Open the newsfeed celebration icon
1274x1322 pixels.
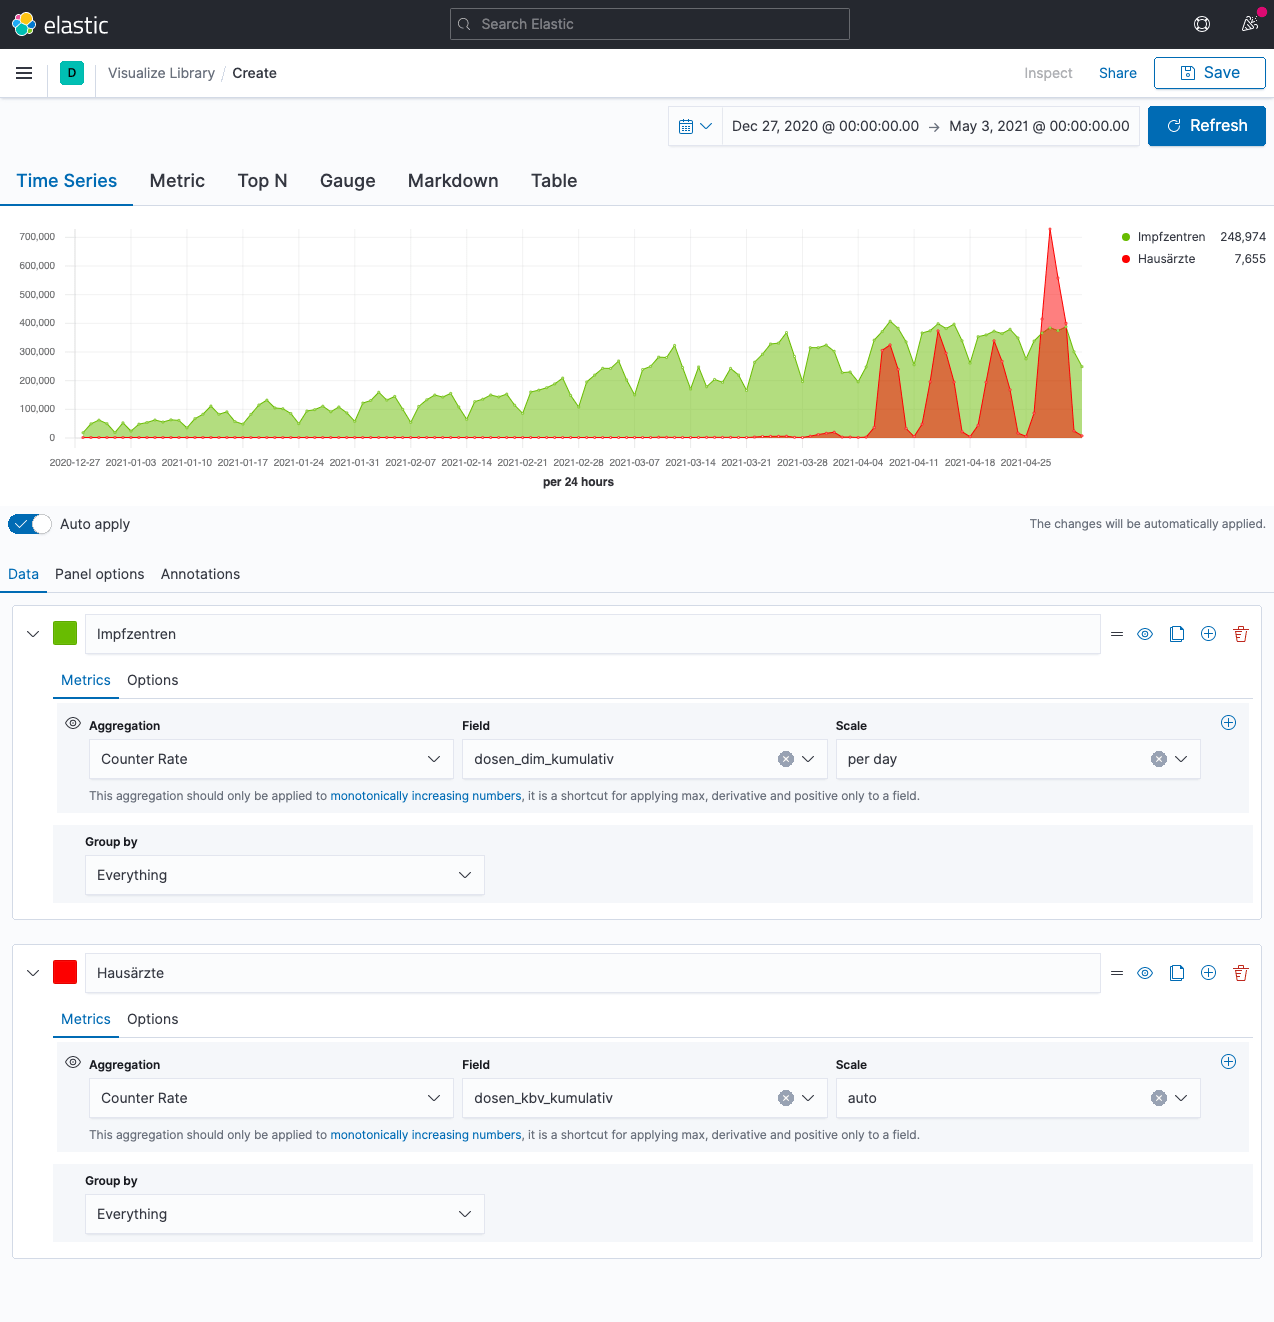coord(1250,24)
